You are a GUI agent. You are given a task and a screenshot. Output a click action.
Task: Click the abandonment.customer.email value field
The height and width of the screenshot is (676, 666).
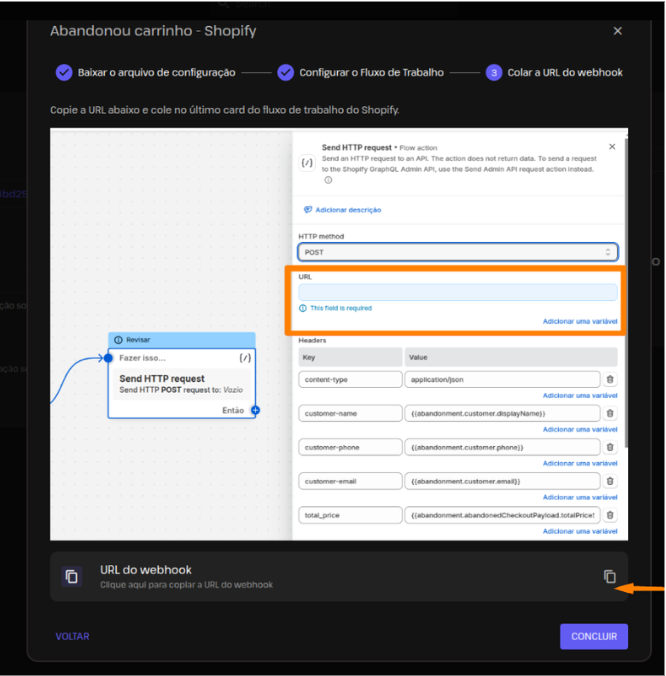[502, 481]
